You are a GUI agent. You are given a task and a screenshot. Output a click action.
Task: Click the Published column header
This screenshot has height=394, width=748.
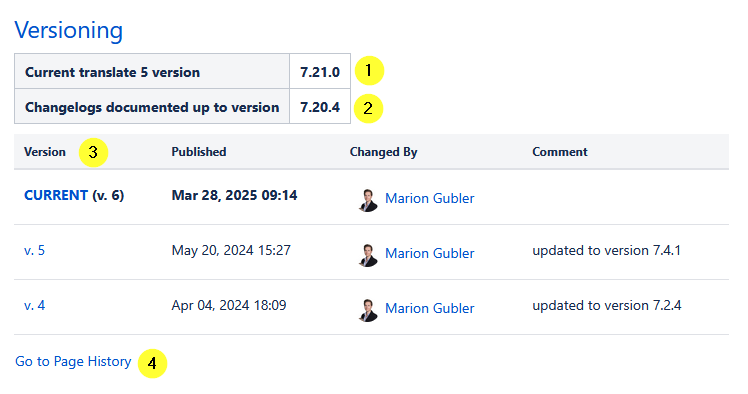199,152
